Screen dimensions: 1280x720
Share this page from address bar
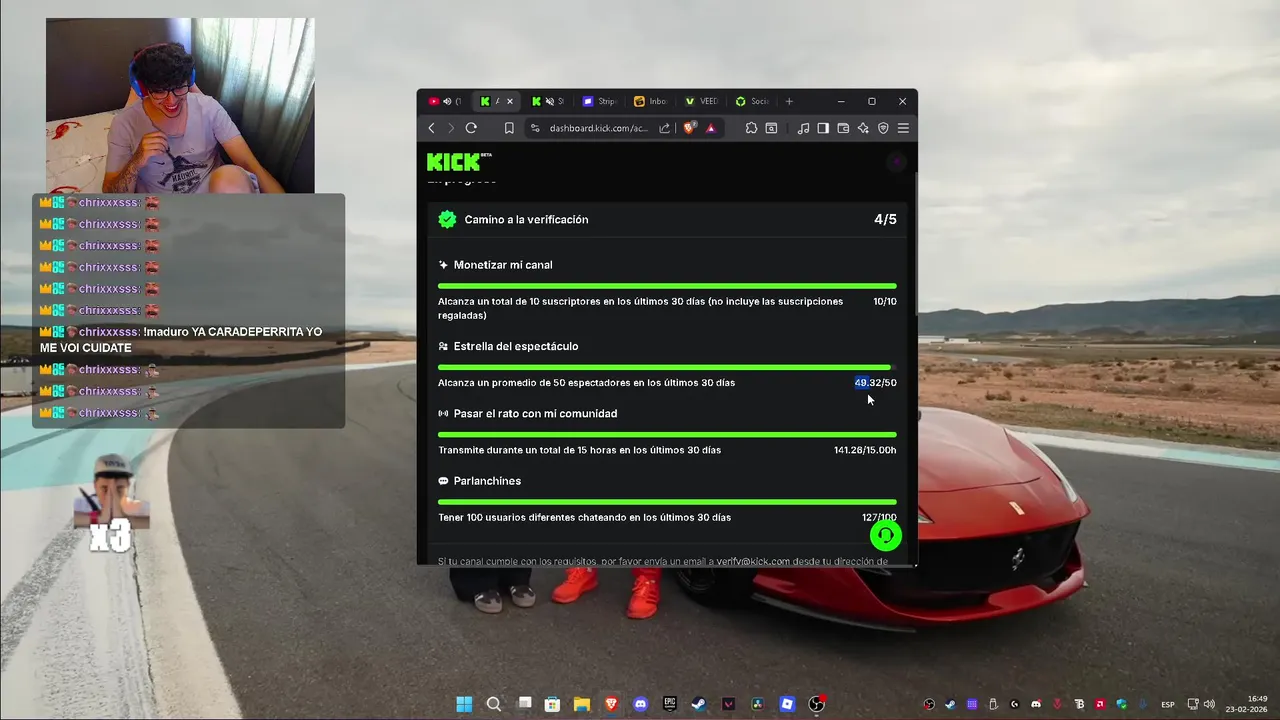[x=665, y=128]
